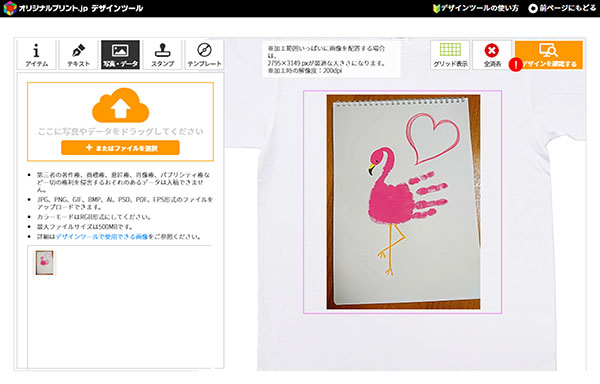Click the 全消去 clear-all button
Screen dimensions: 600x384
492,55
